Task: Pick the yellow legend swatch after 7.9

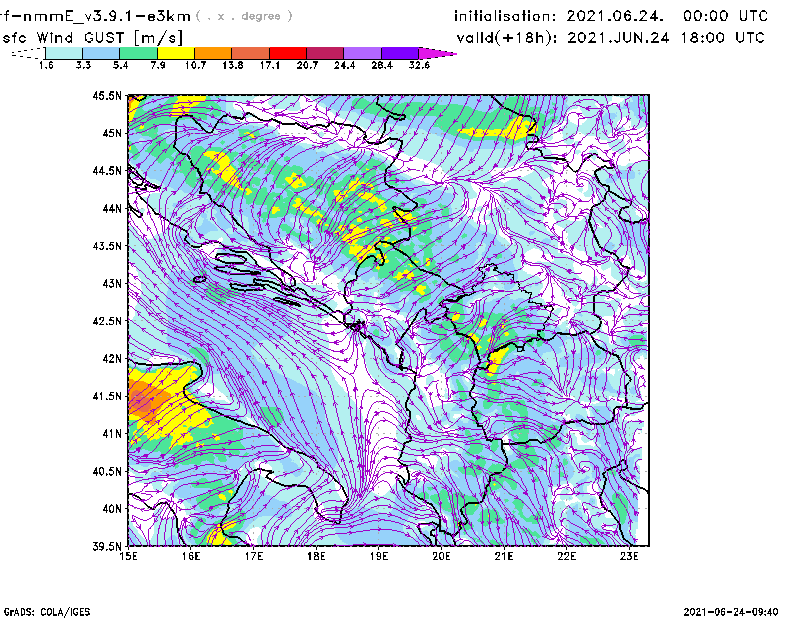Action: (176, 53)
